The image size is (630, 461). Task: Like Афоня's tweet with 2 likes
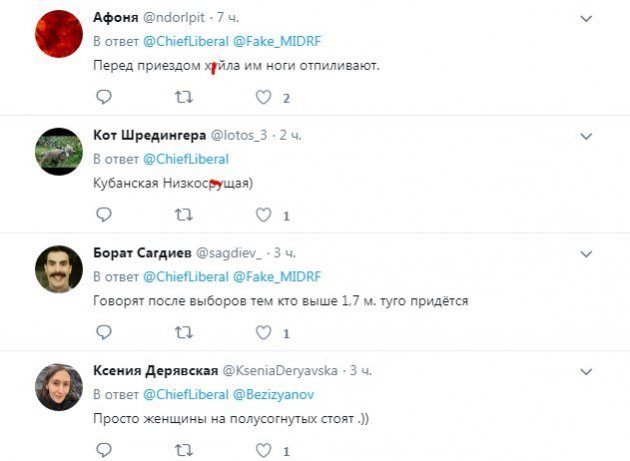[x=264, y=97]
